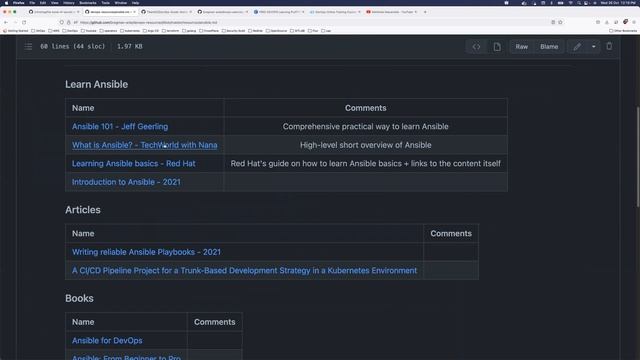Open the Apple menu
This screenshot has width=640, height=360.
[x=6, y=3]
